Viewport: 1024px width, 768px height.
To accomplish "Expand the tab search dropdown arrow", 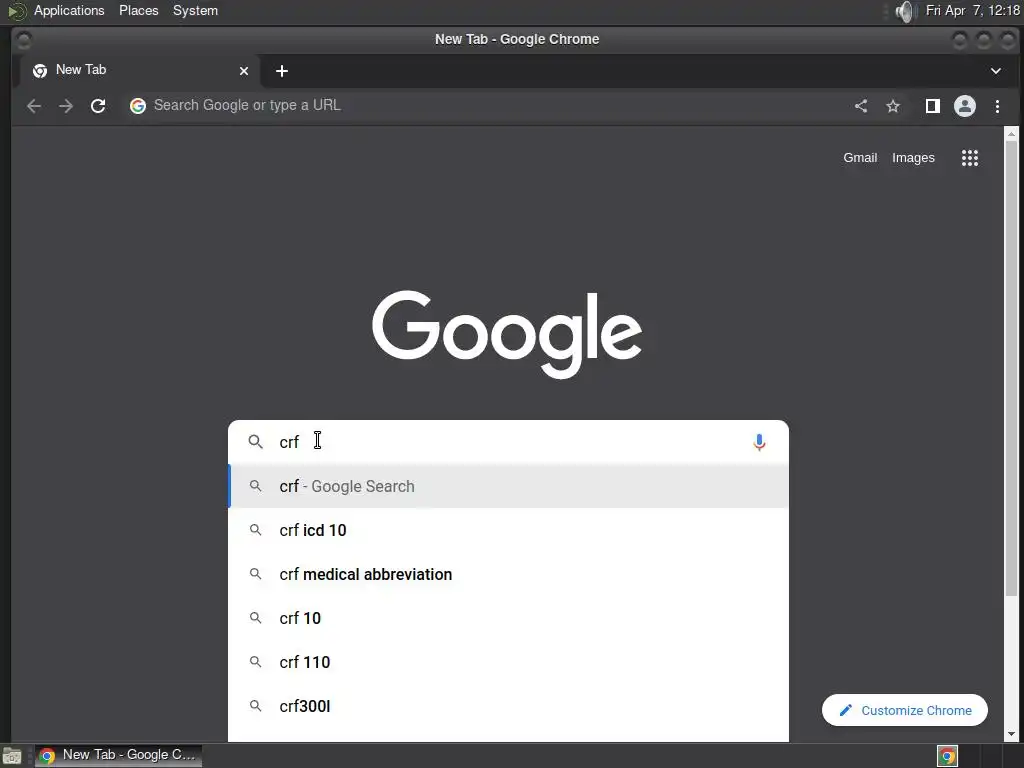I will (x=996, y=71).
